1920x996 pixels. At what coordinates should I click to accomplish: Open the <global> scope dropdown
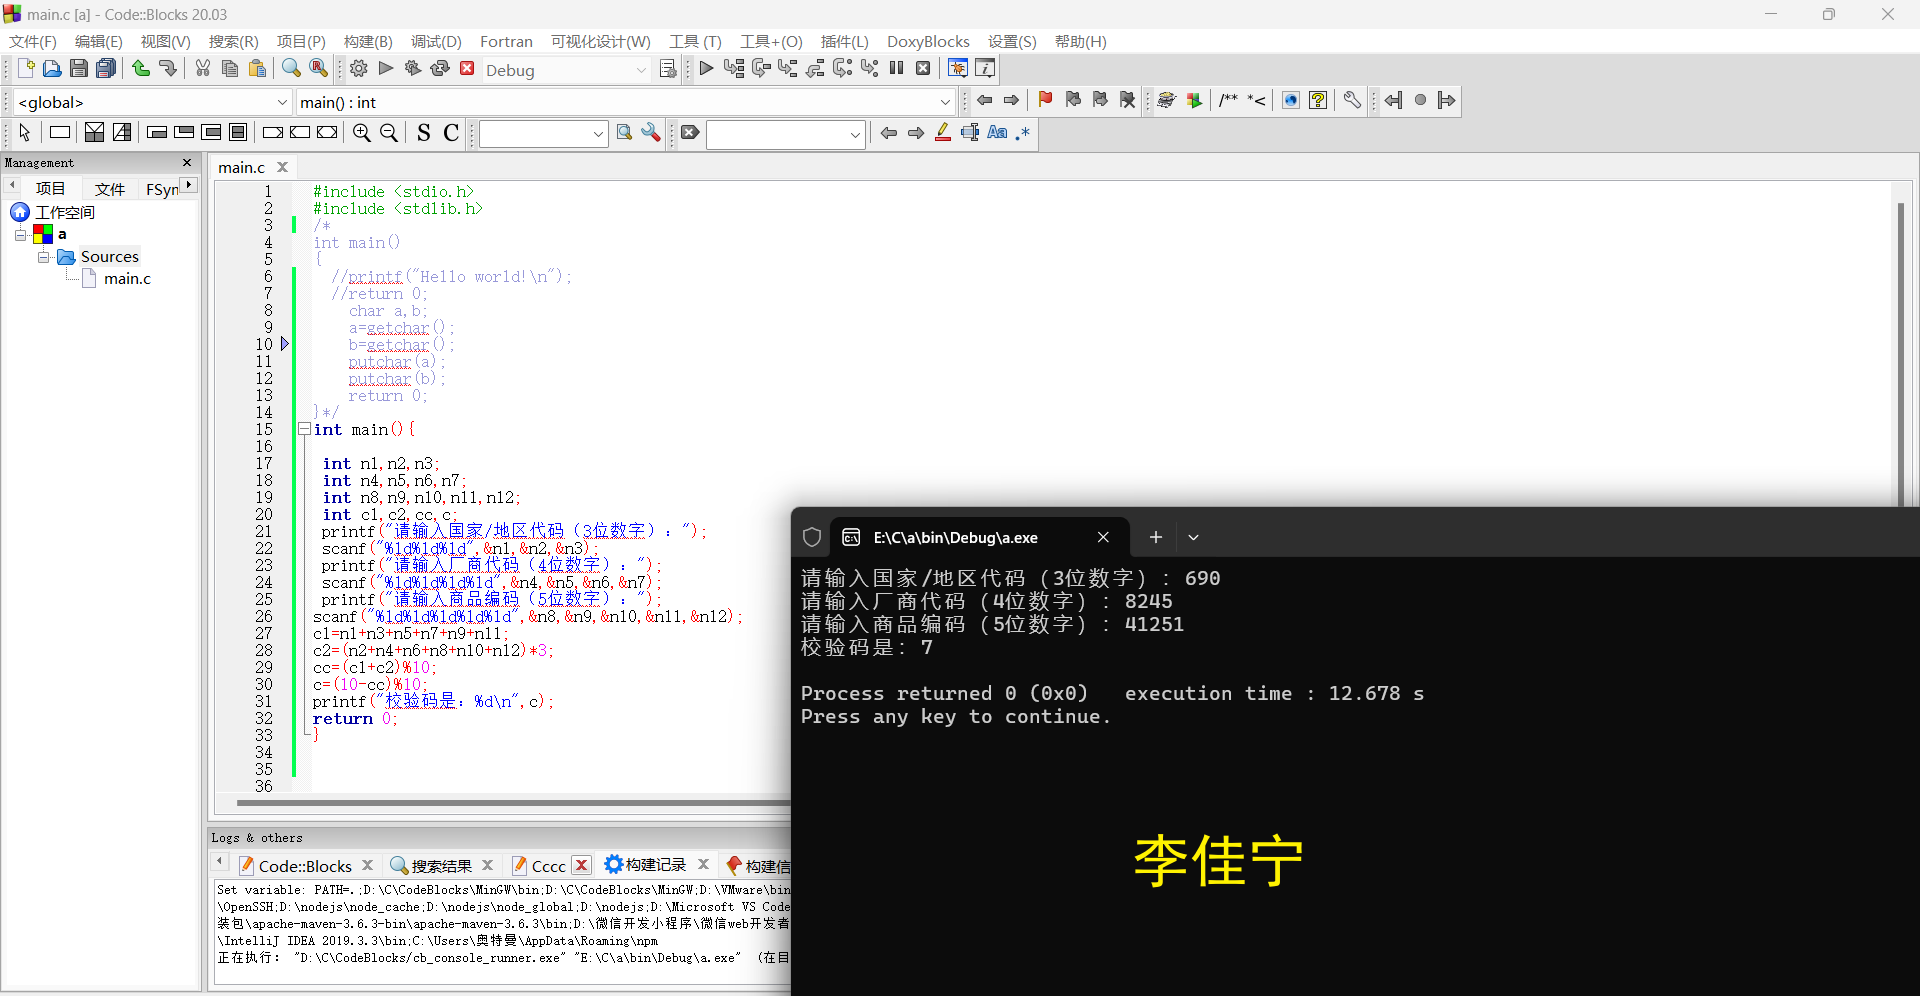tap(153, 102)
